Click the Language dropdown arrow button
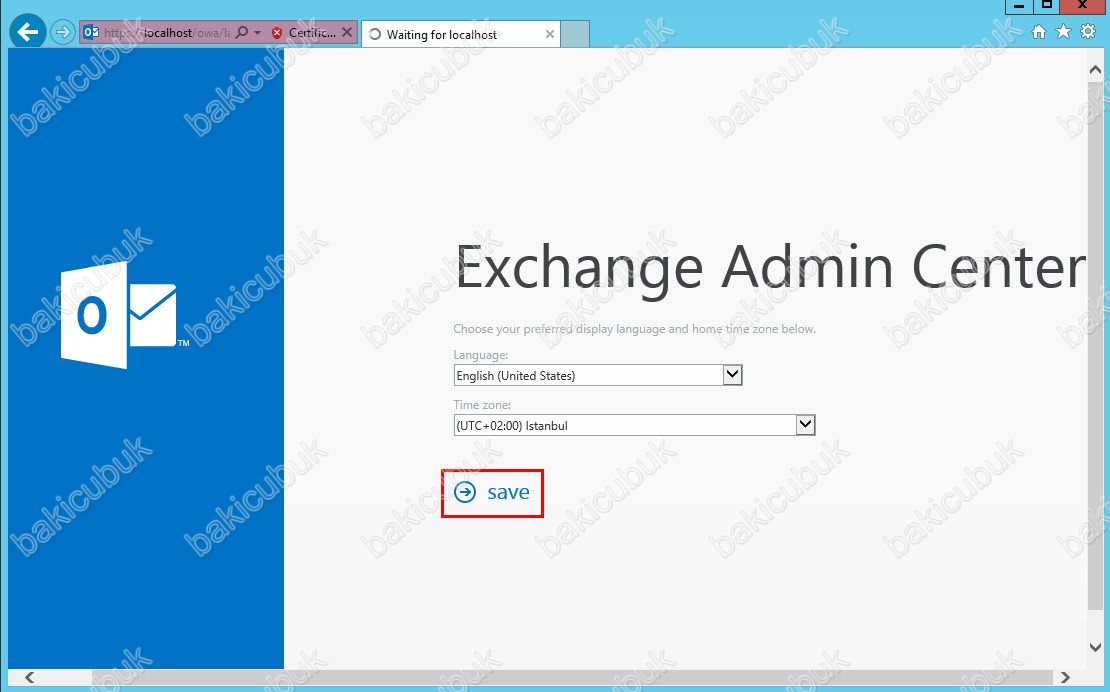Image resolution: width=1110 pixels, height=692 pixels. click(732, 375)
